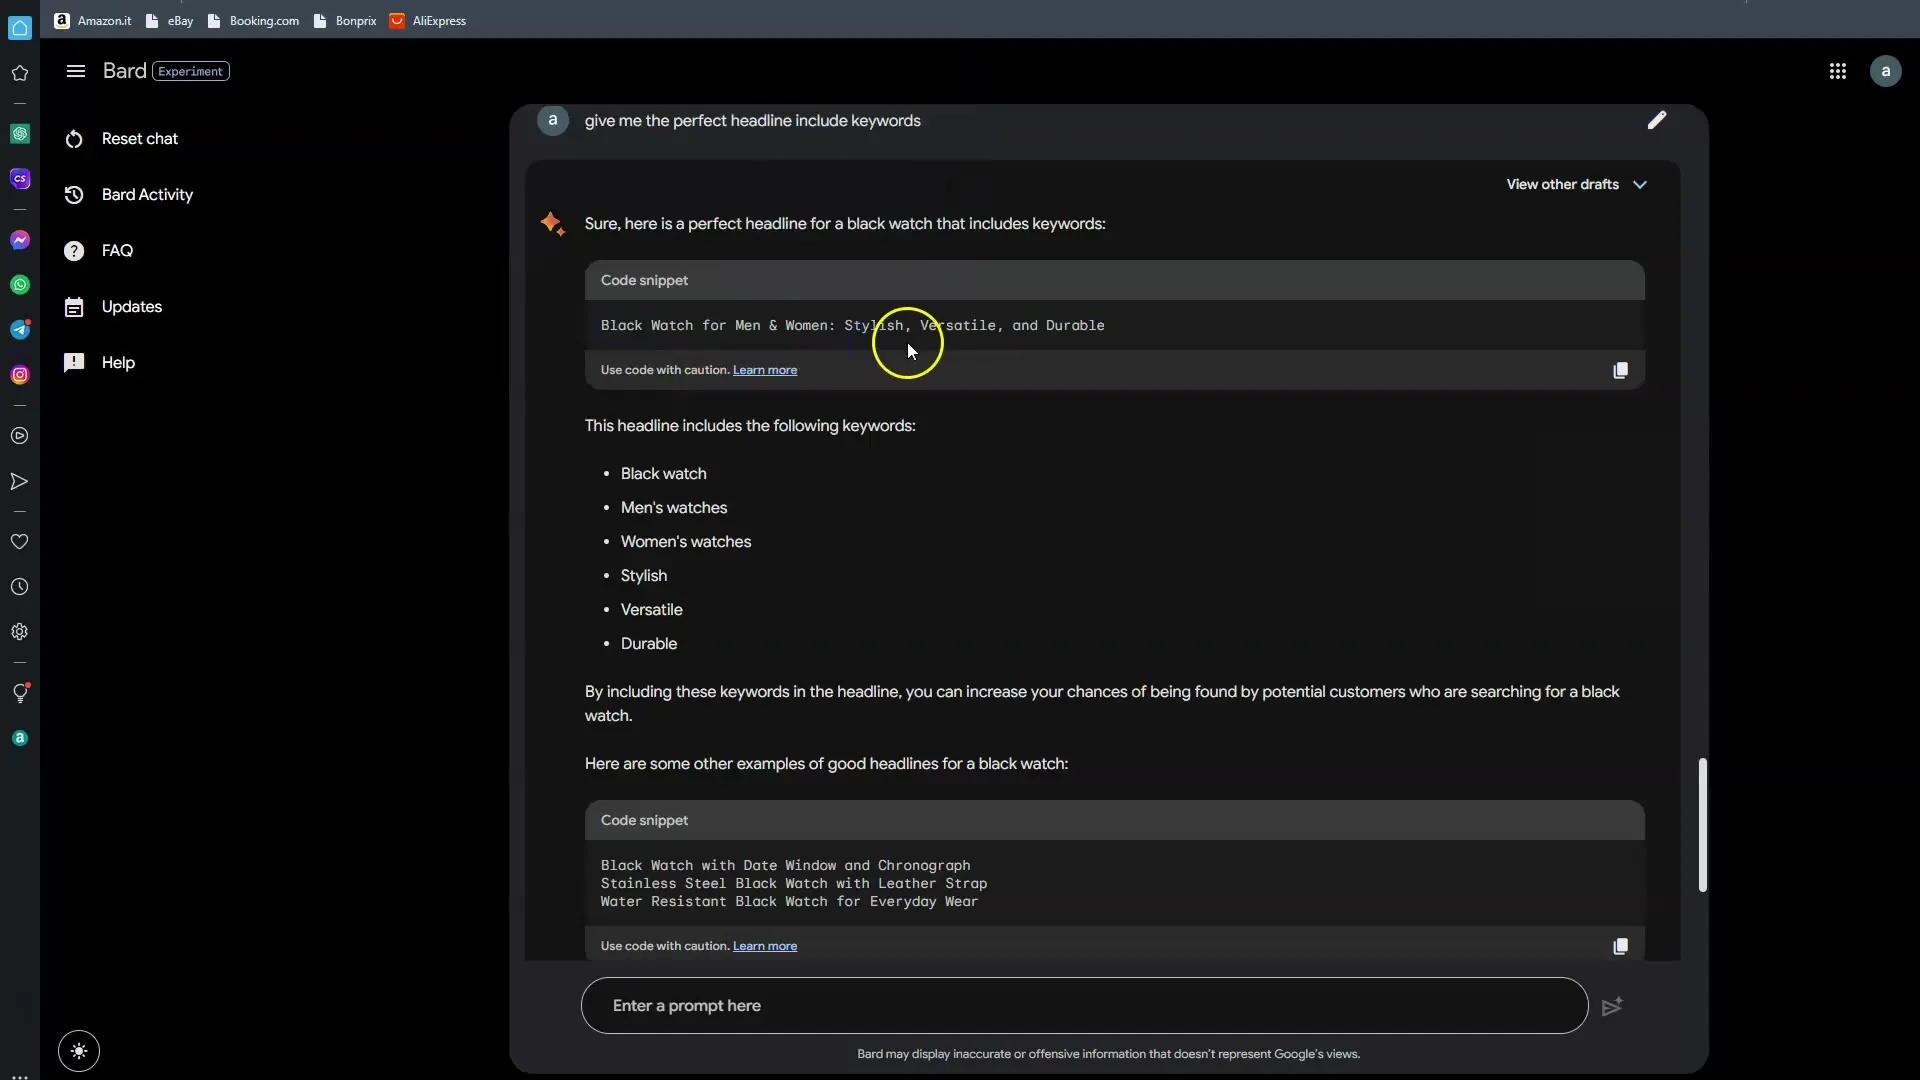1920x1080 pixels.
Task: Click 'Stainless Steel Black Watch with Leather Strap' line
Action: (x=794, y=884)
